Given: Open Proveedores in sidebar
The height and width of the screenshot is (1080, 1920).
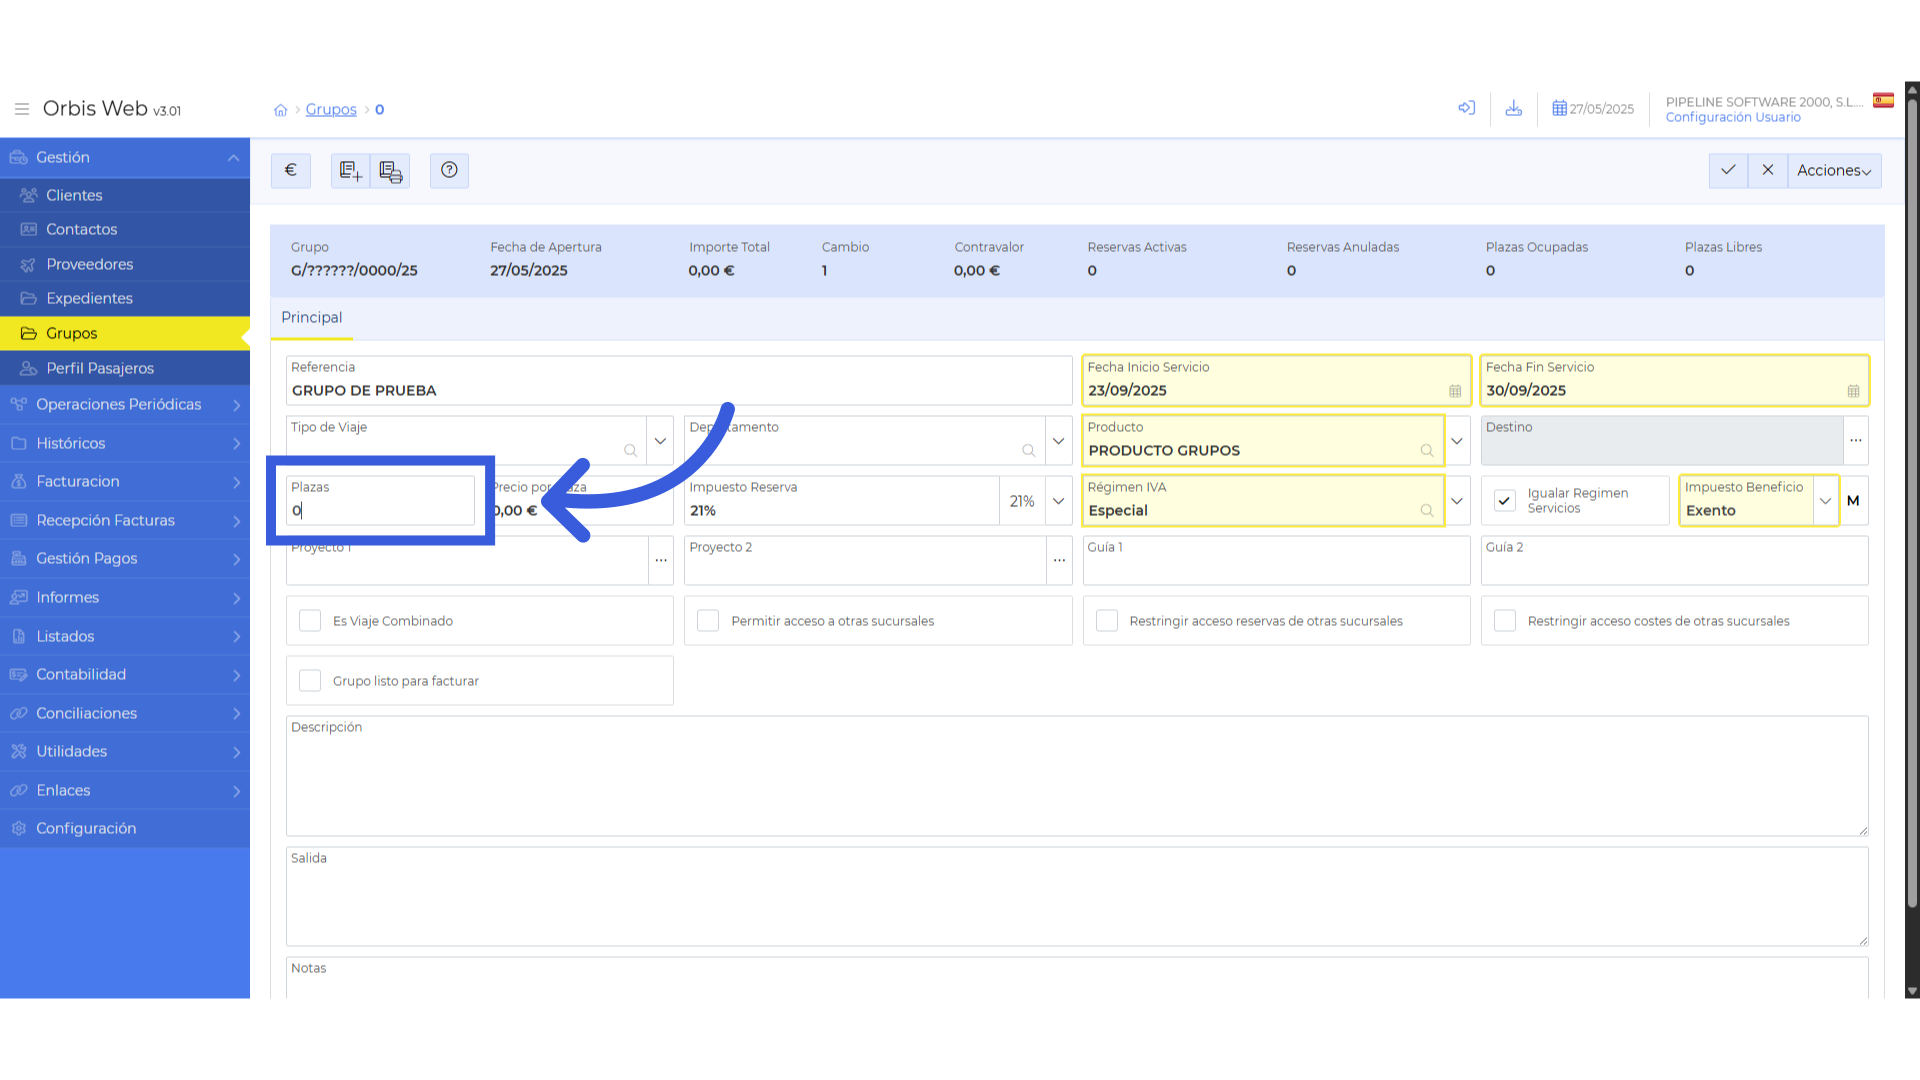Looking at the screenshot, I should coord(125,264).
